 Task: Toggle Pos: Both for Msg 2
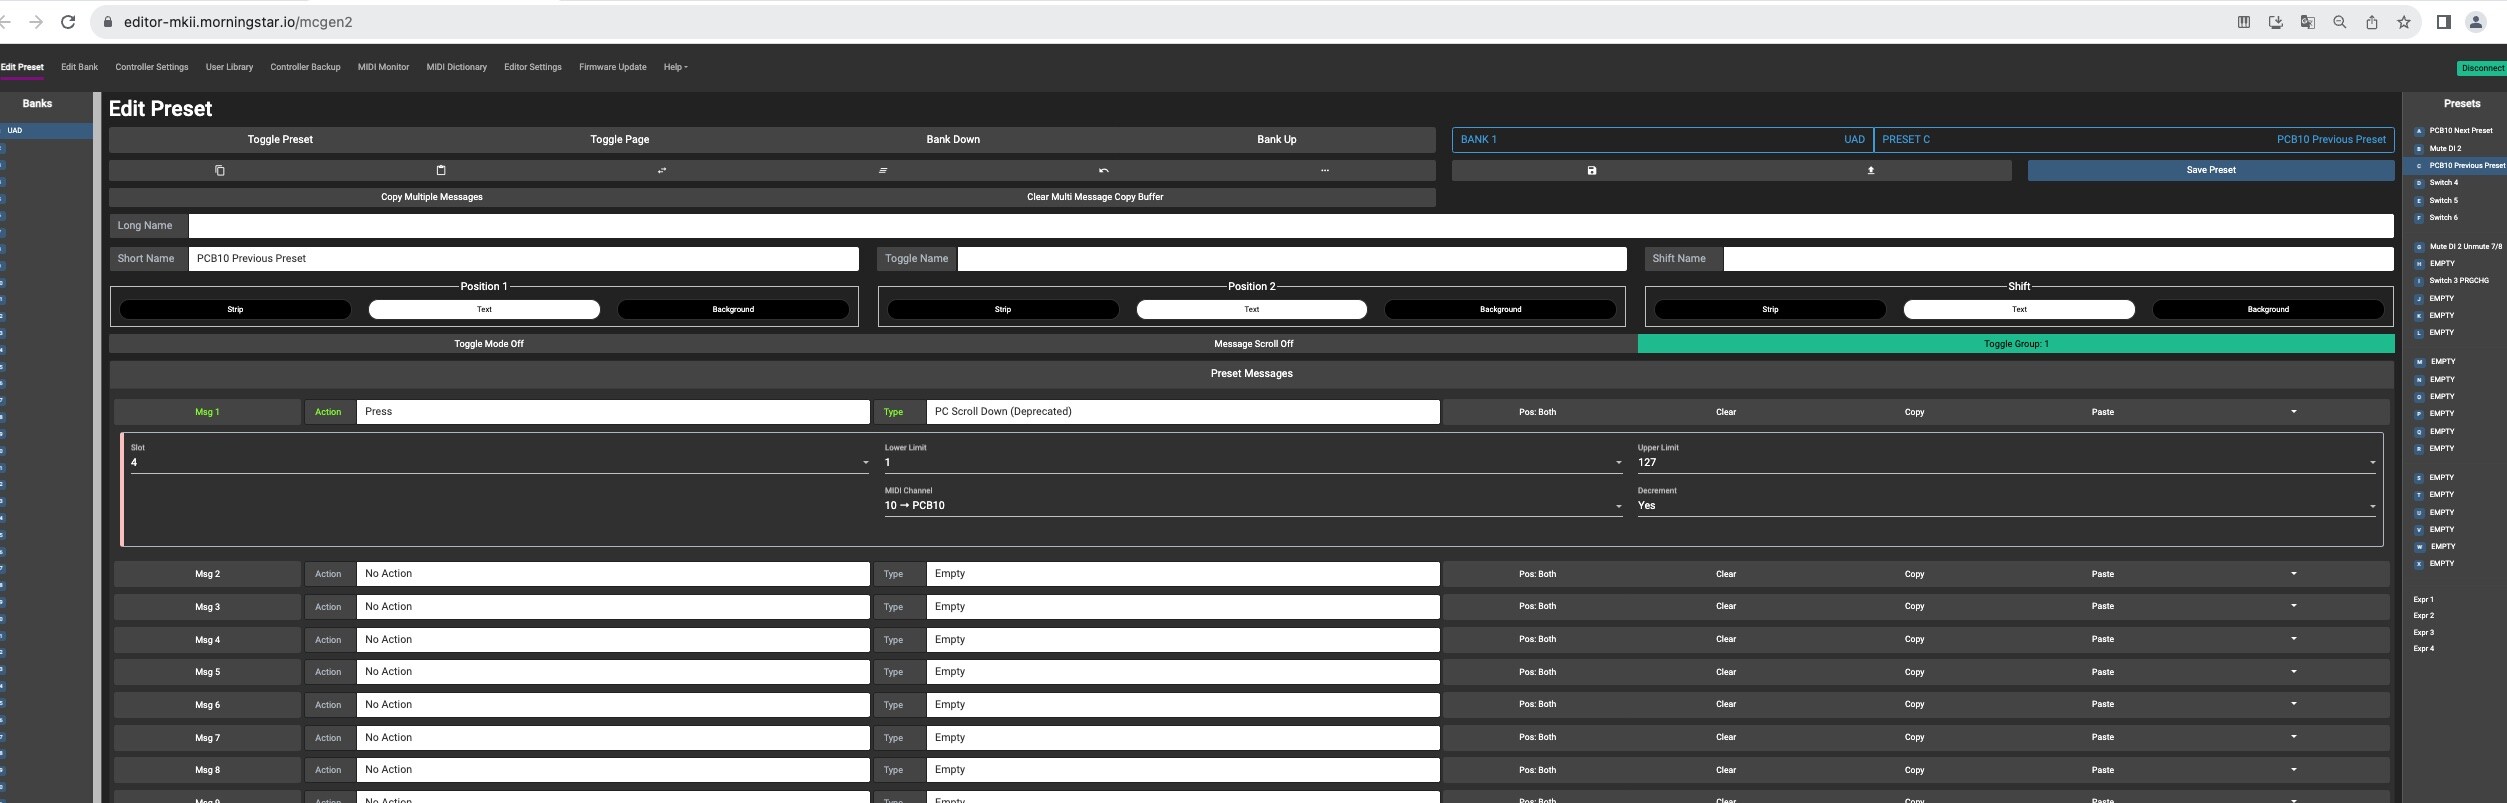pyautogui.click(x=1537, y=574)
